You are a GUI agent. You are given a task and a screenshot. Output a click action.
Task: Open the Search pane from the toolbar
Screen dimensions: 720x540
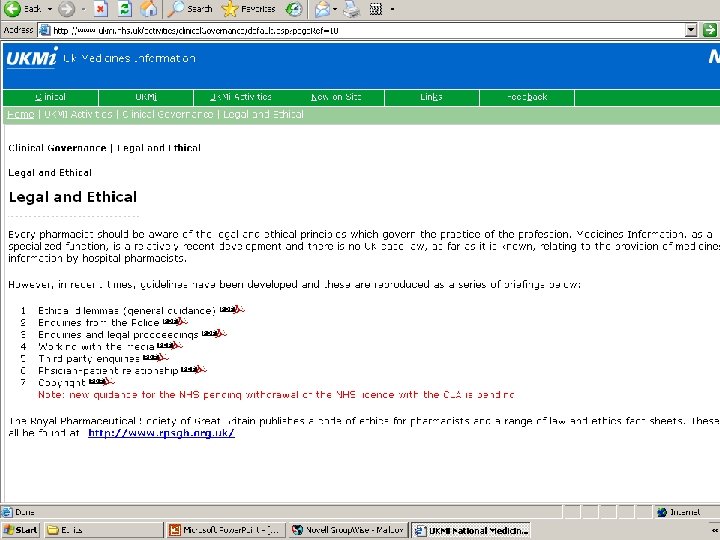[190, 9]
